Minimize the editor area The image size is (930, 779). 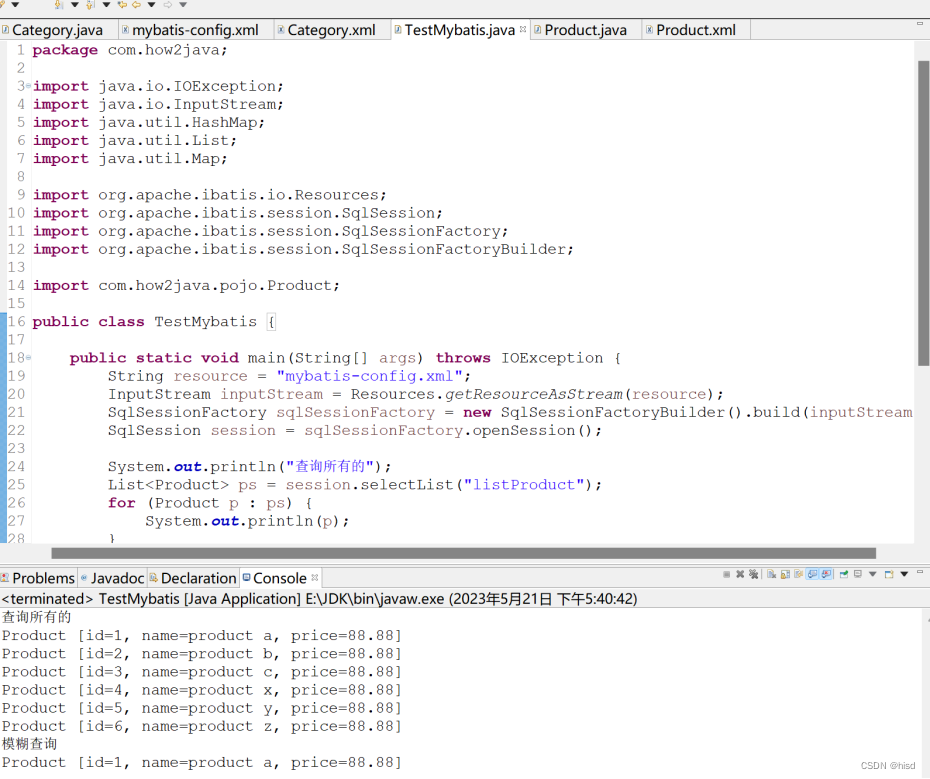click(920, 24)
